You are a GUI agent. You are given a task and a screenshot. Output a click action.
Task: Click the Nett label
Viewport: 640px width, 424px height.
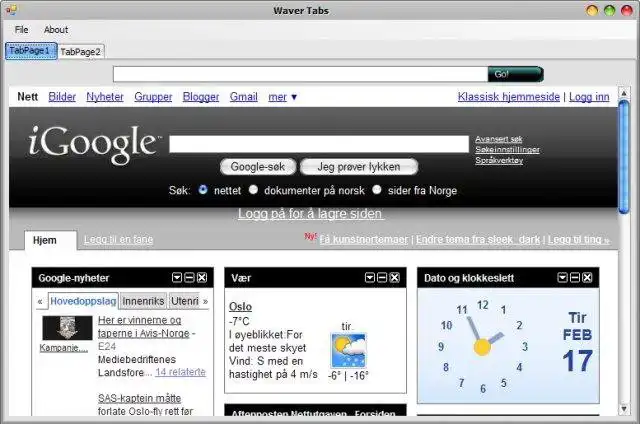pos(27,97)
